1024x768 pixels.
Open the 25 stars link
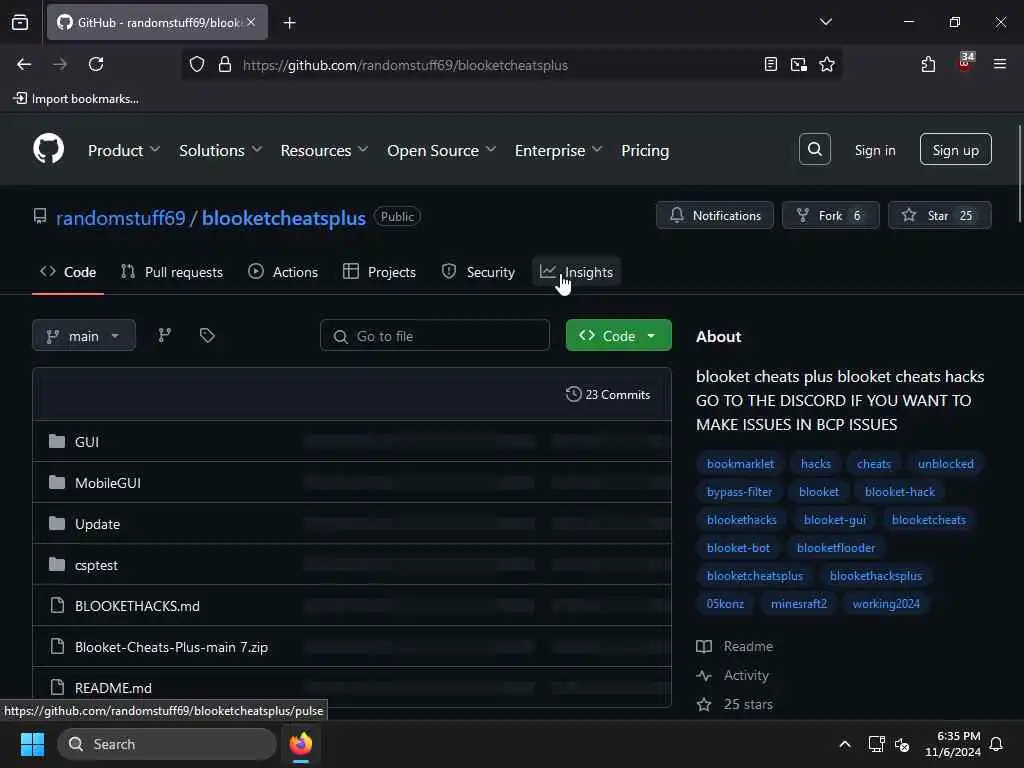pos(735,704)
